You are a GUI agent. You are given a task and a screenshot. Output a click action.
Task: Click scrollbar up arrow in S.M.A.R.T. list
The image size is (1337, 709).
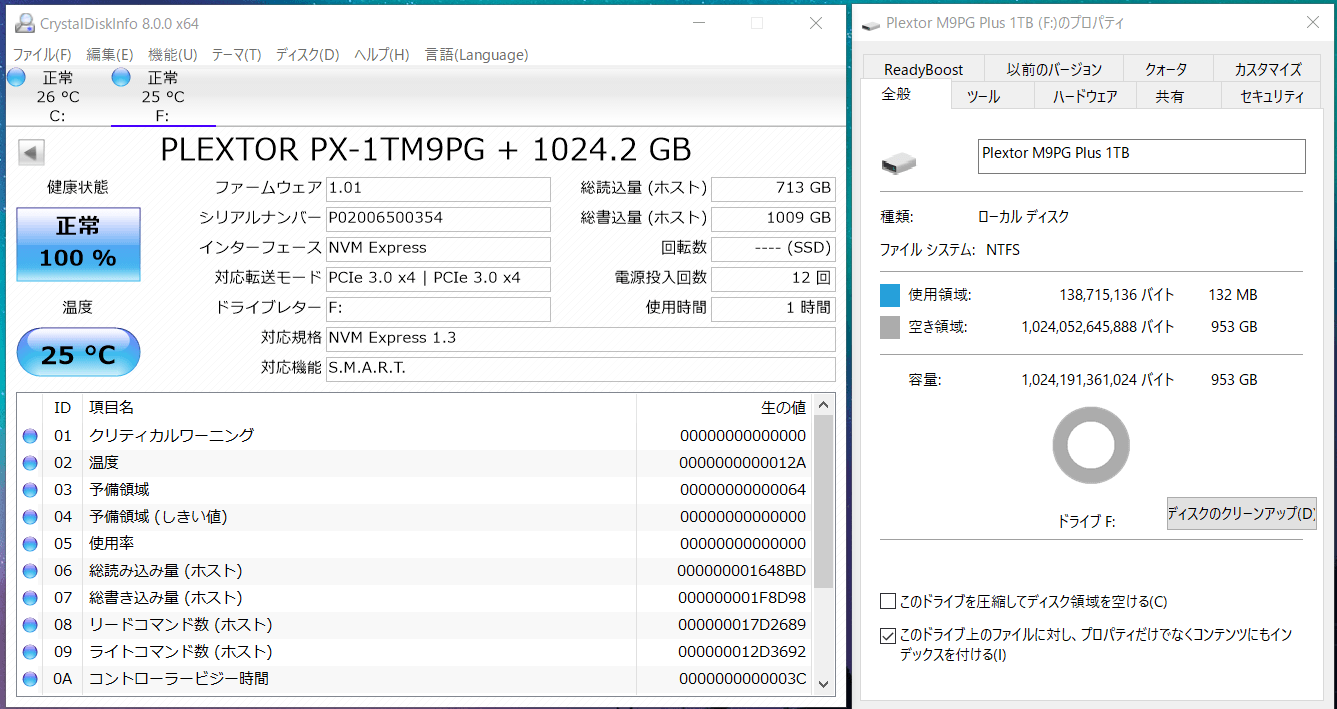(x=824, y=405)
